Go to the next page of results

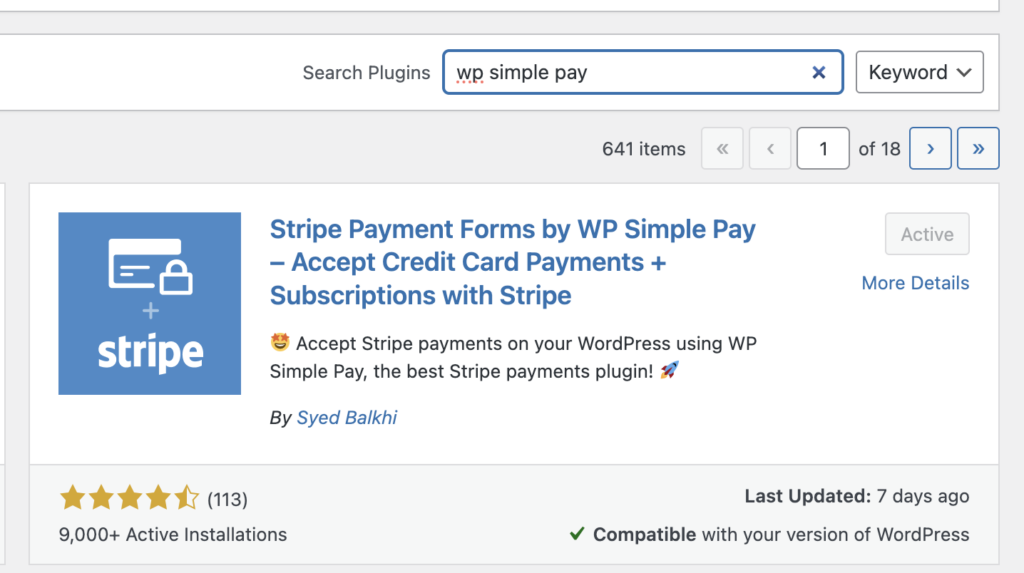pyautogui.click(x=930, y=149)
